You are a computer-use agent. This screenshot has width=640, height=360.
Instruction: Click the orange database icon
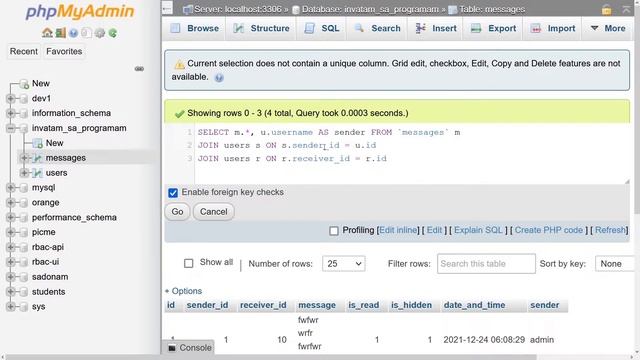pos(24,202)
